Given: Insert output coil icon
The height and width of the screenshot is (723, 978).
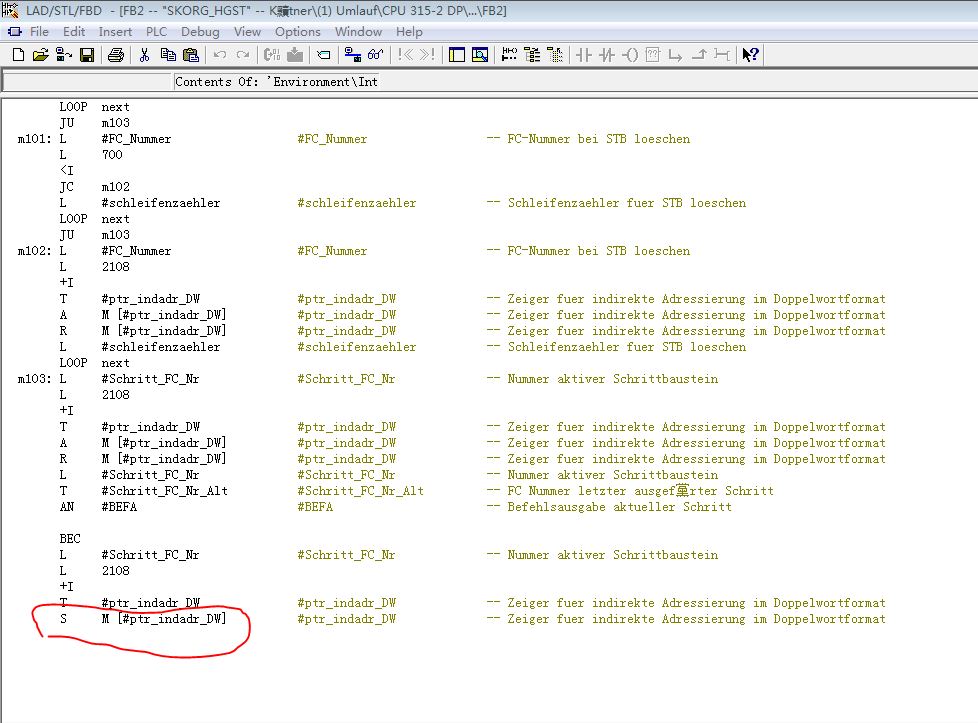Looking at the screenshot, I should tap(630, 55).
